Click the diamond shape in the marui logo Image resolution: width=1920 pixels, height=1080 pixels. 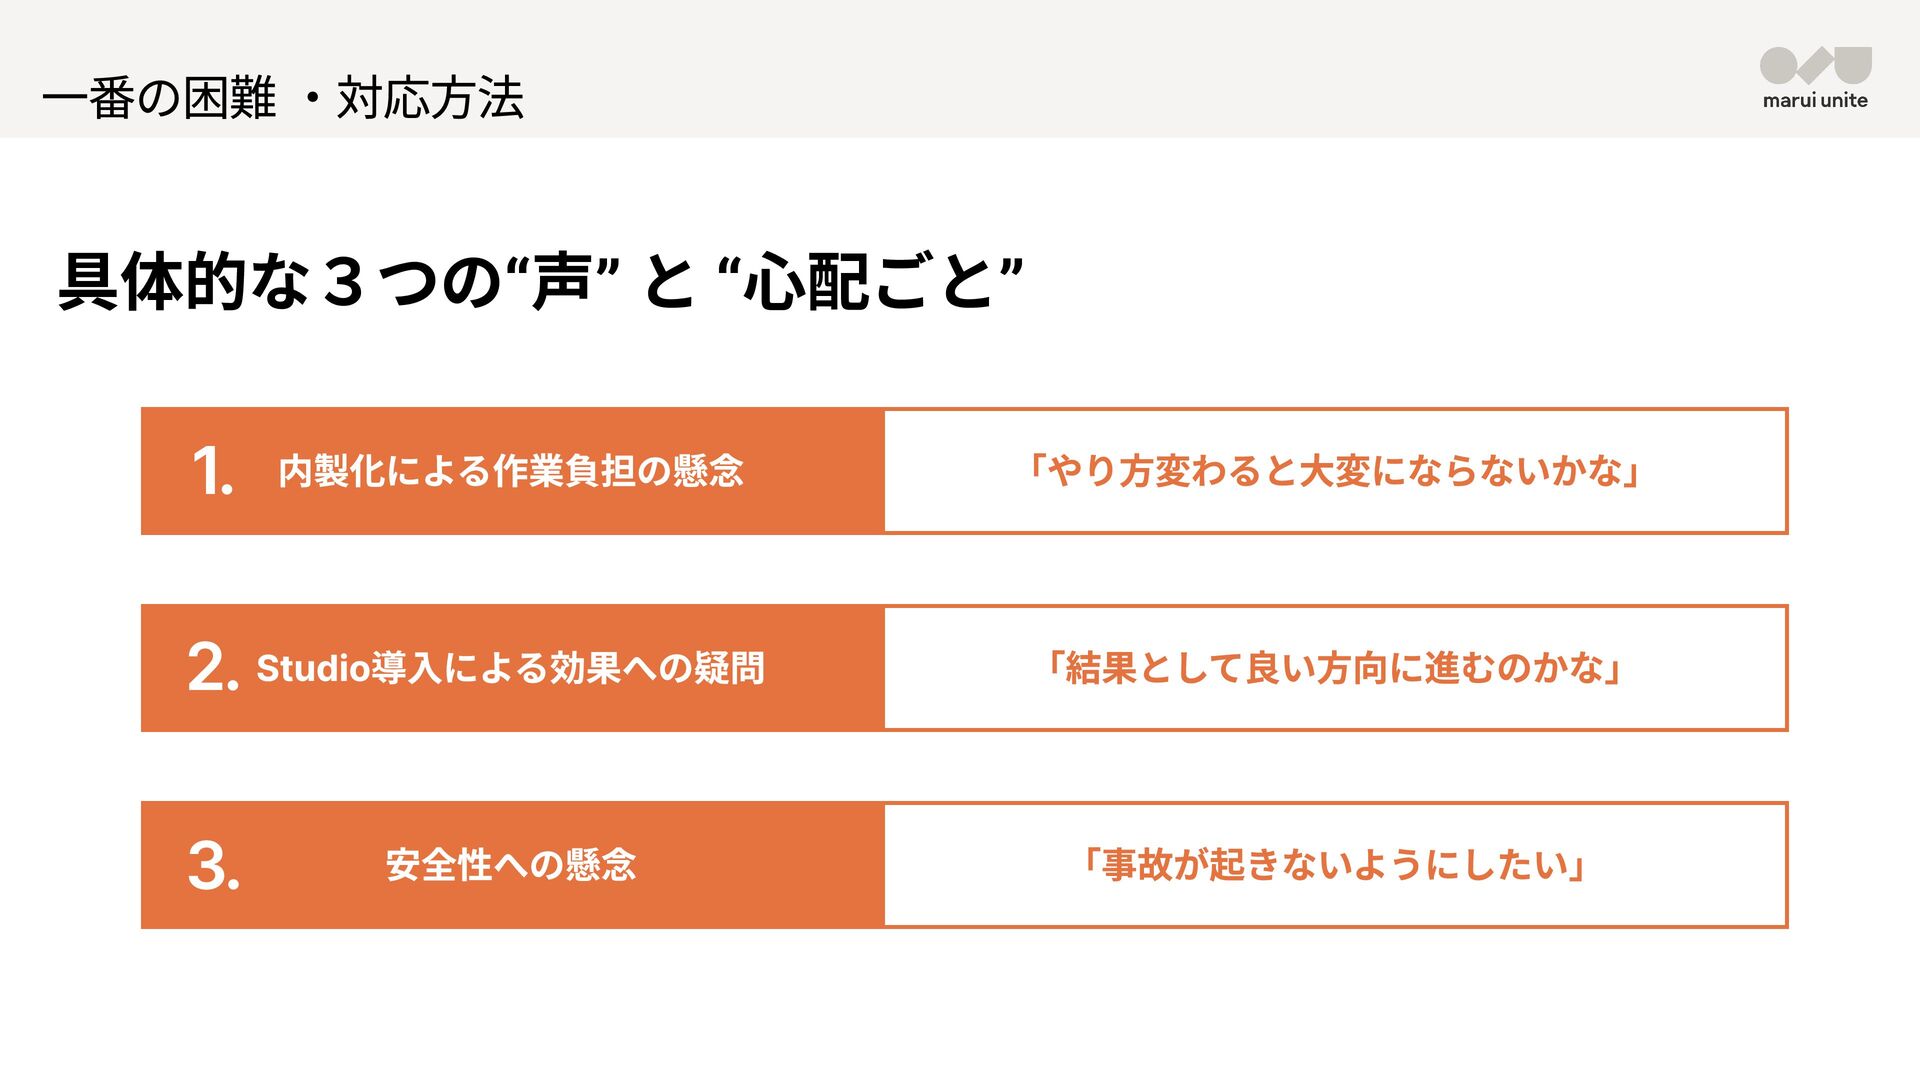coord(1814,68)
